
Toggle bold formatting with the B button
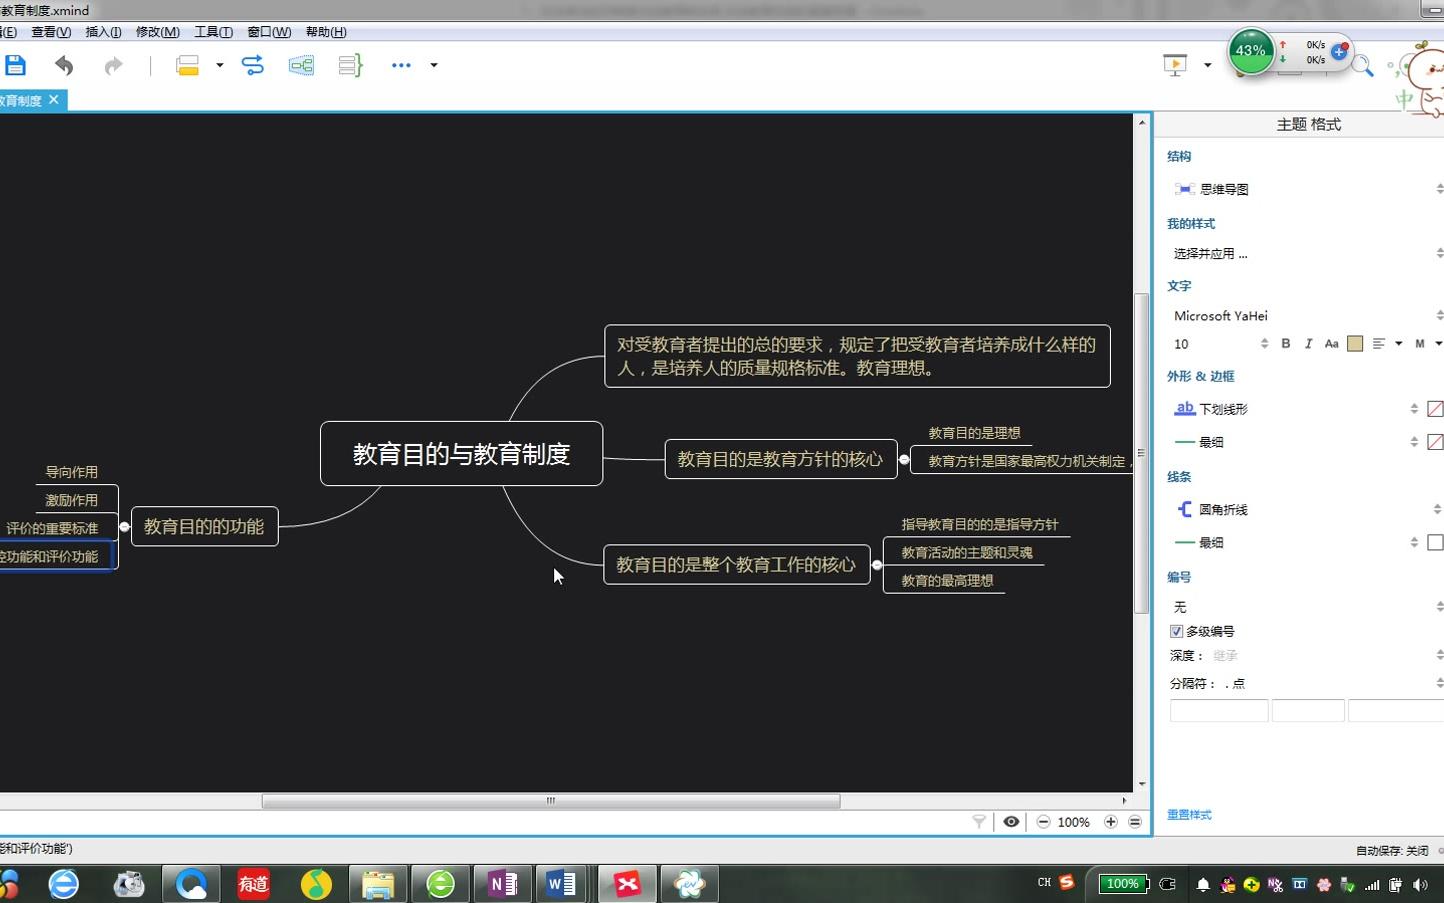tap(1285, 343)
